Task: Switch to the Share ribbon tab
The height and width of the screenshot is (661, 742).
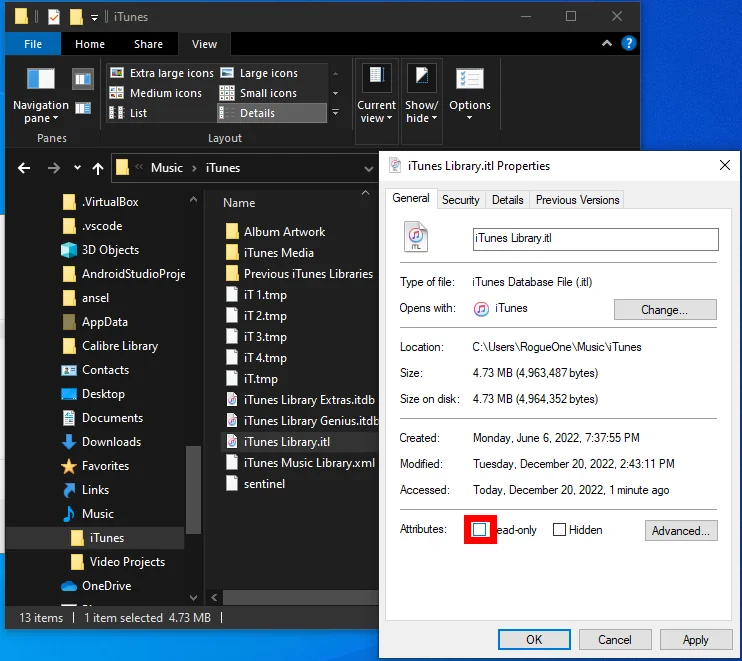Action: (x=148, y=44)
